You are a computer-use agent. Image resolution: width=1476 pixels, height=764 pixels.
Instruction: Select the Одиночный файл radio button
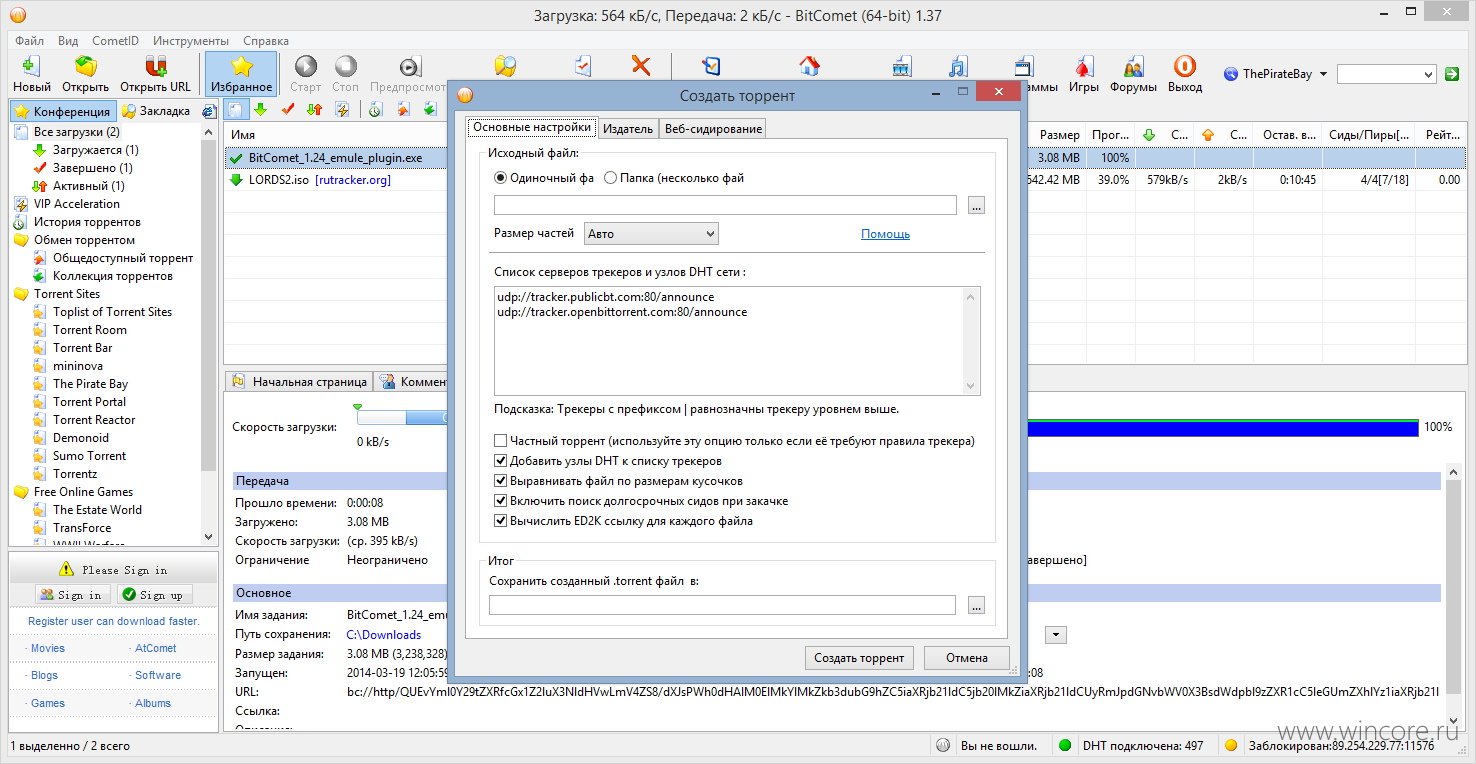pos(501,178)
